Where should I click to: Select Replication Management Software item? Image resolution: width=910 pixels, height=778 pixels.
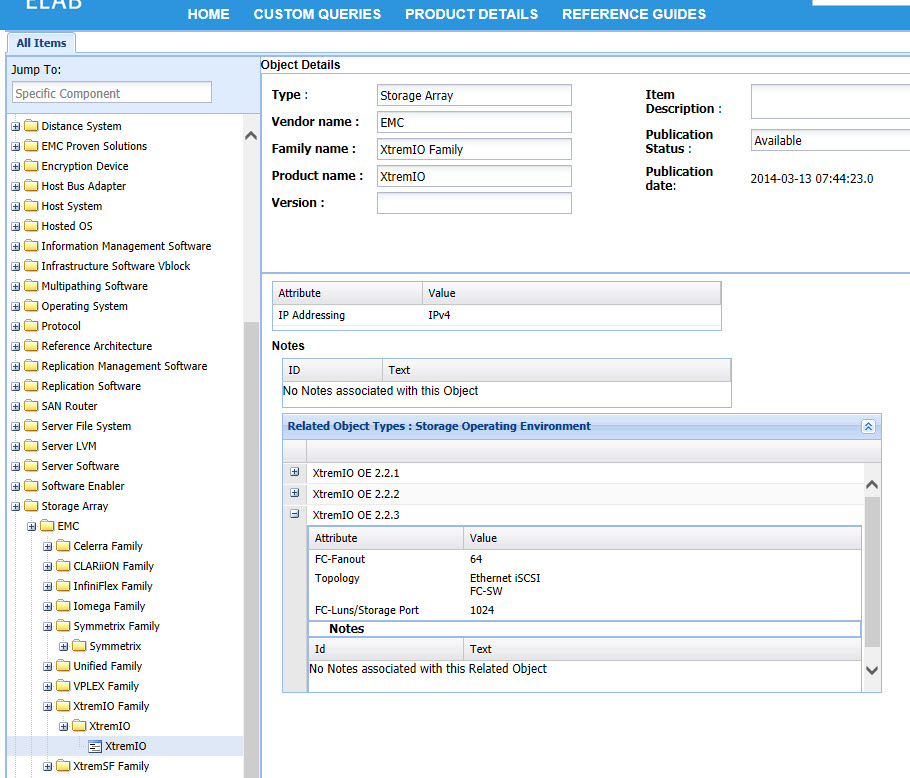(x=124, y=366)
